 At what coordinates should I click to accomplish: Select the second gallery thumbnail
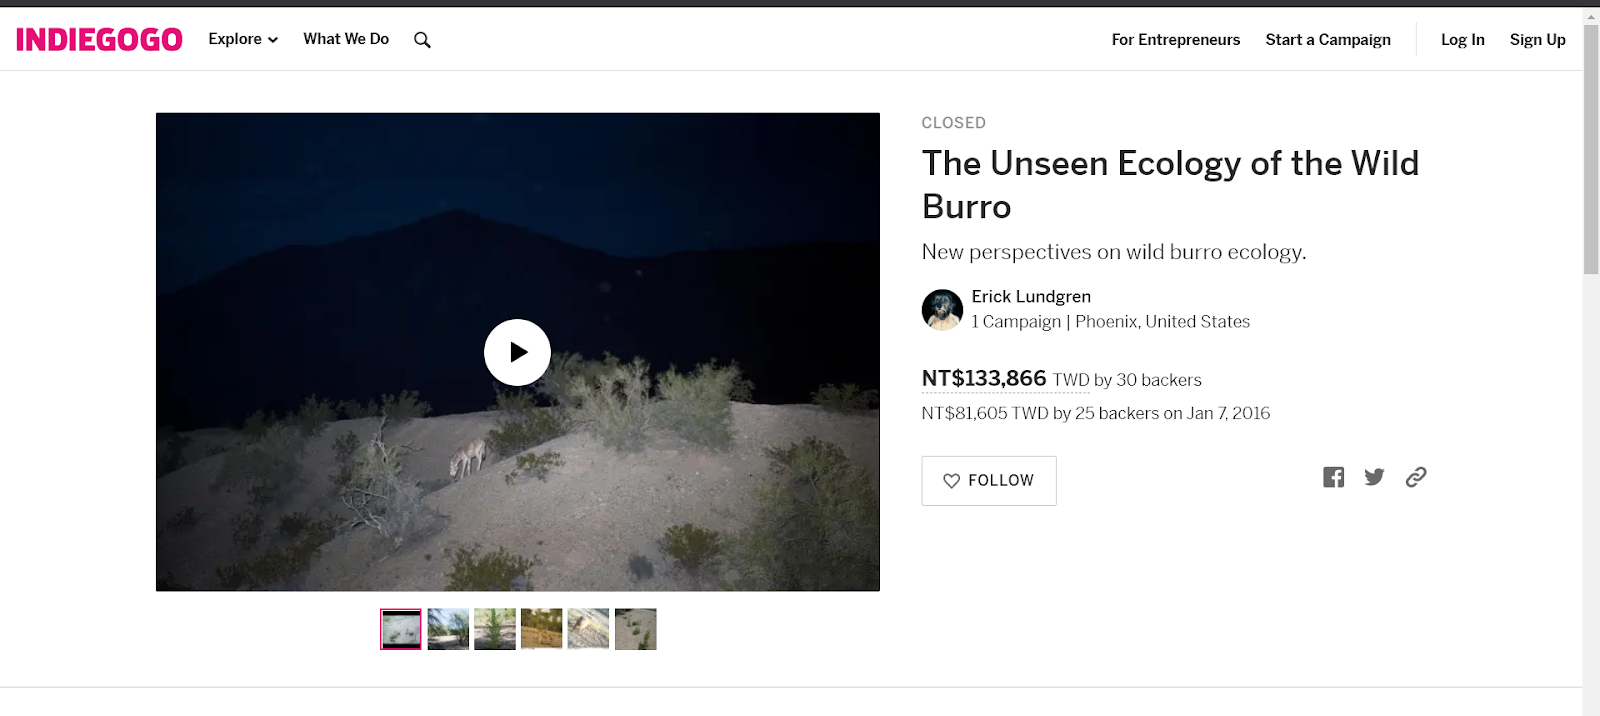448,629
